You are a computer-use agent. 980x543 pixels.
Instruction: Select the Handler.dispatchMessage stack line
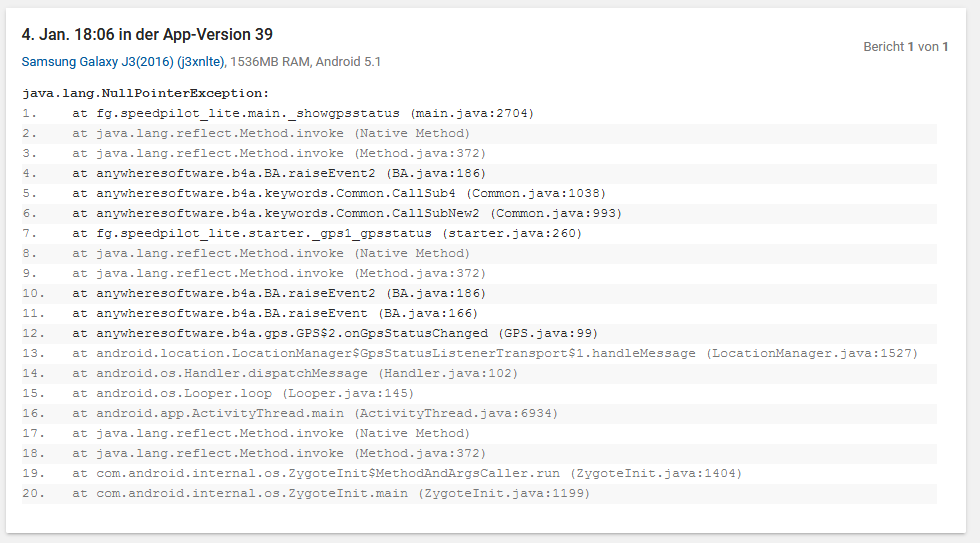[295, 373]
